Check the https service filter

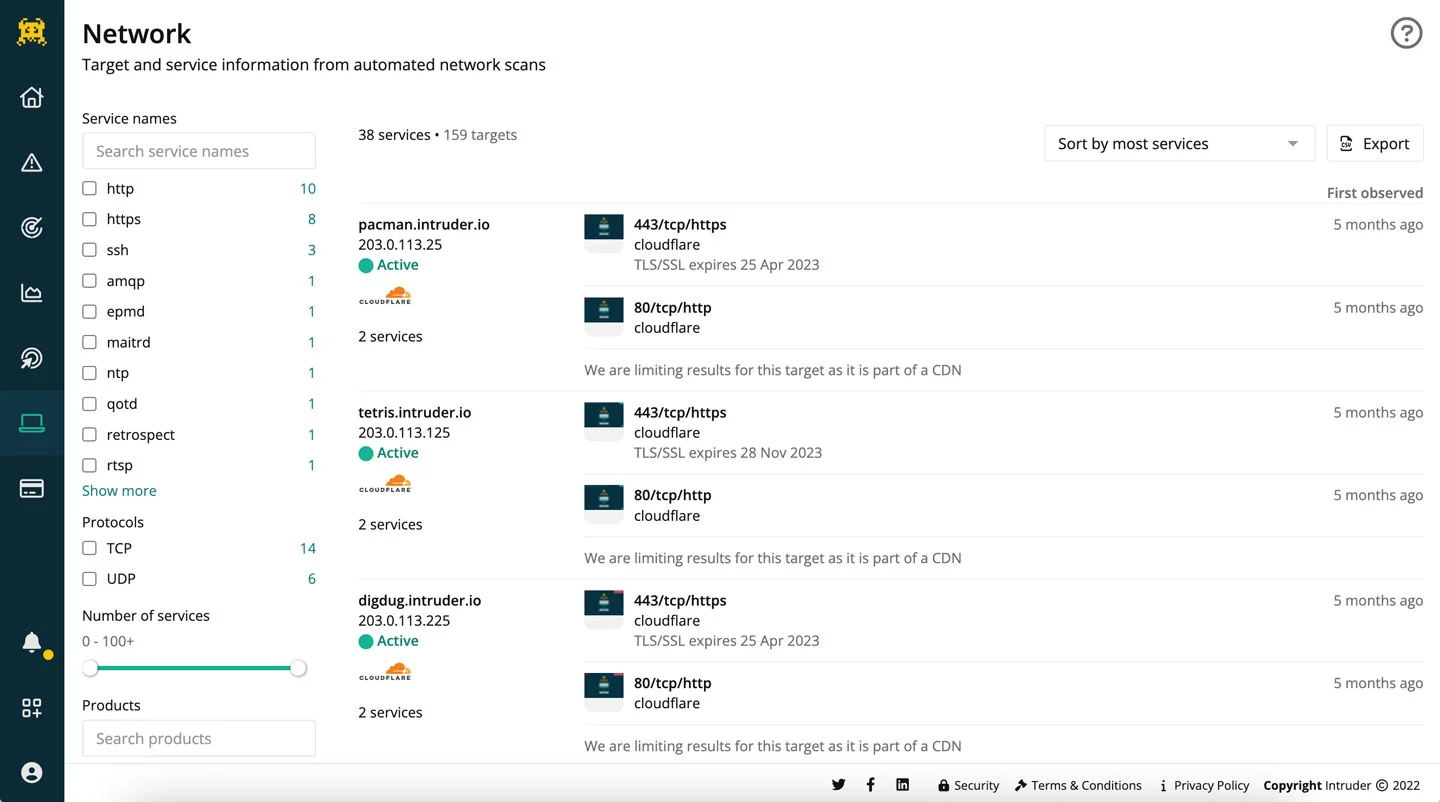click(89, 219)
